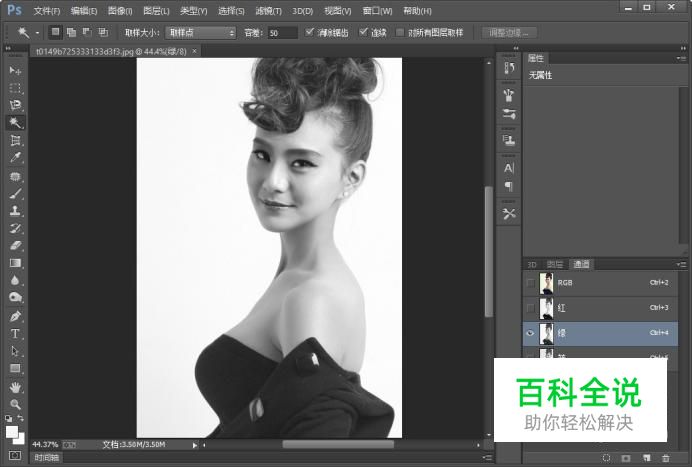Select the Crop tool
Image resolution: width=692 pixels, height=467 pixels.
15,140
